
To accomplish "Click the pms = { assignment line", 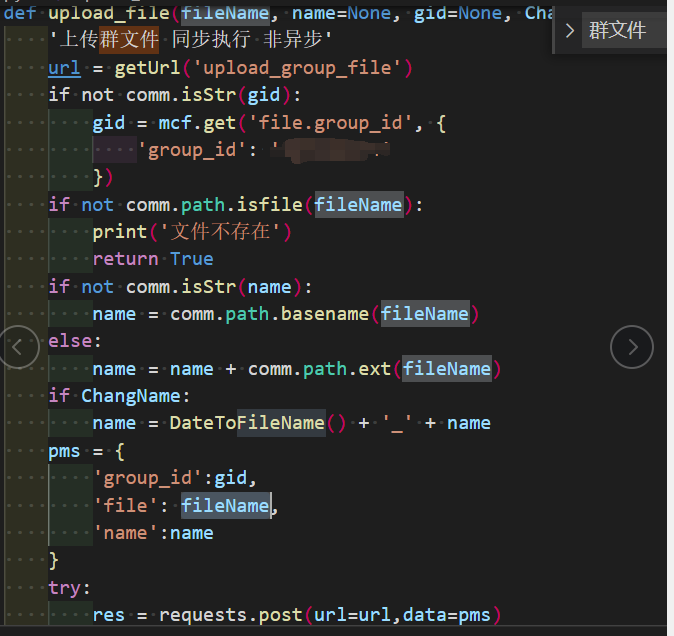I will coord(86,451).
